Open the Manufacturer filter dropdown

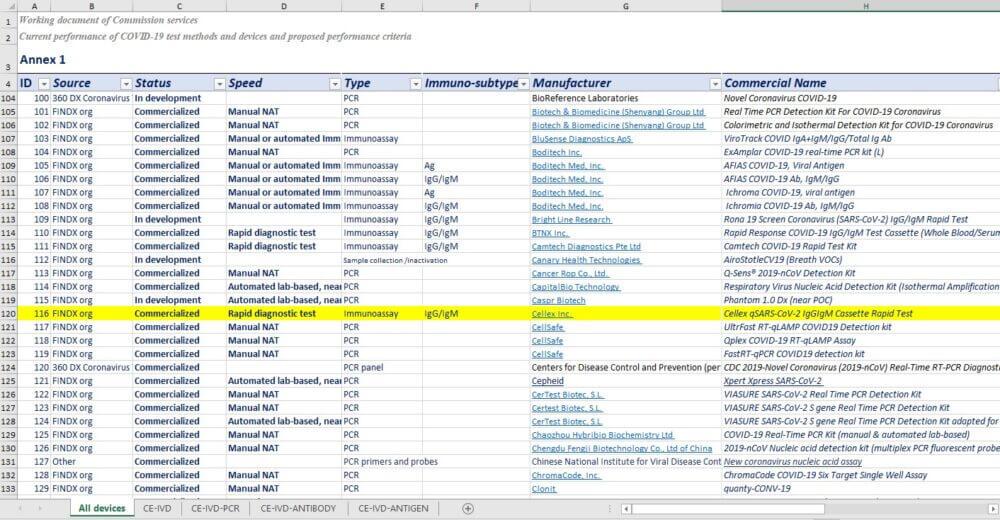pos(714,83)
